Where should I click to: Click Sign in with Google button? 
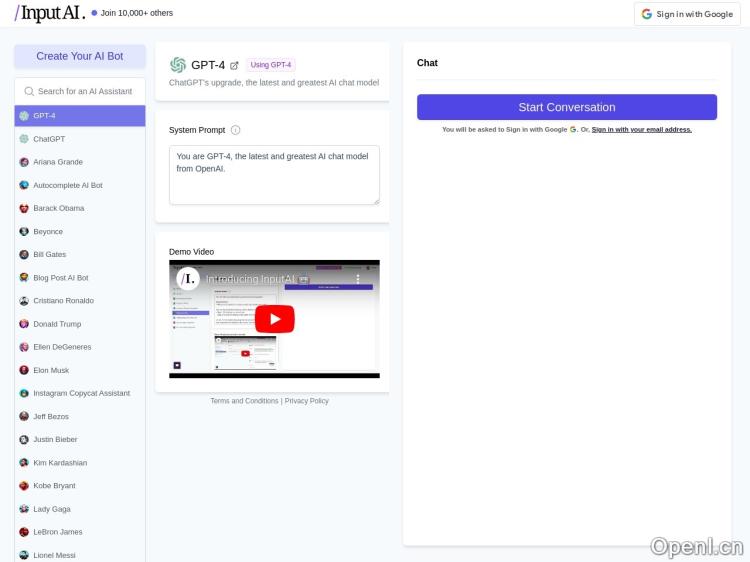point(687,14)
